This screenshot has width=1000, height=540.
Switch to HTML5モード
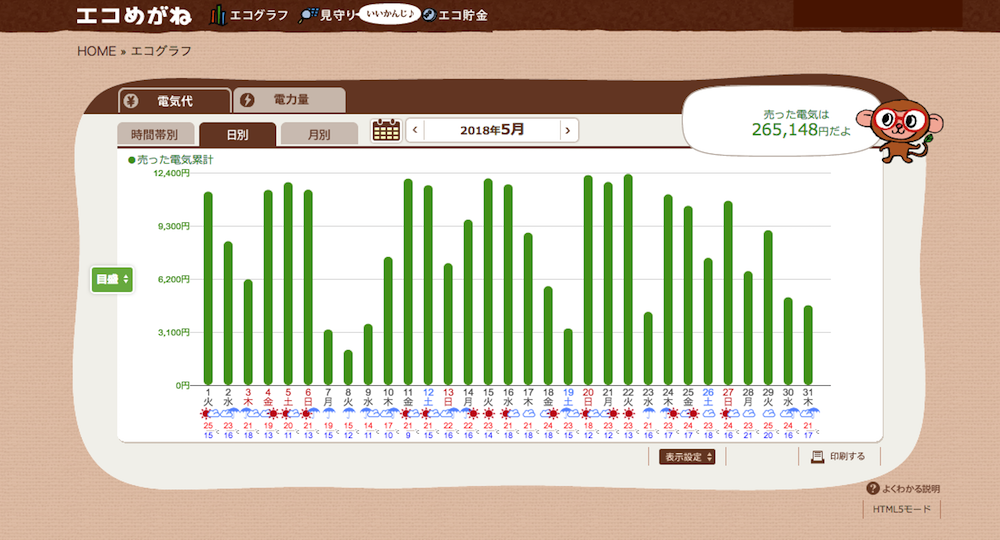[901, 509]
